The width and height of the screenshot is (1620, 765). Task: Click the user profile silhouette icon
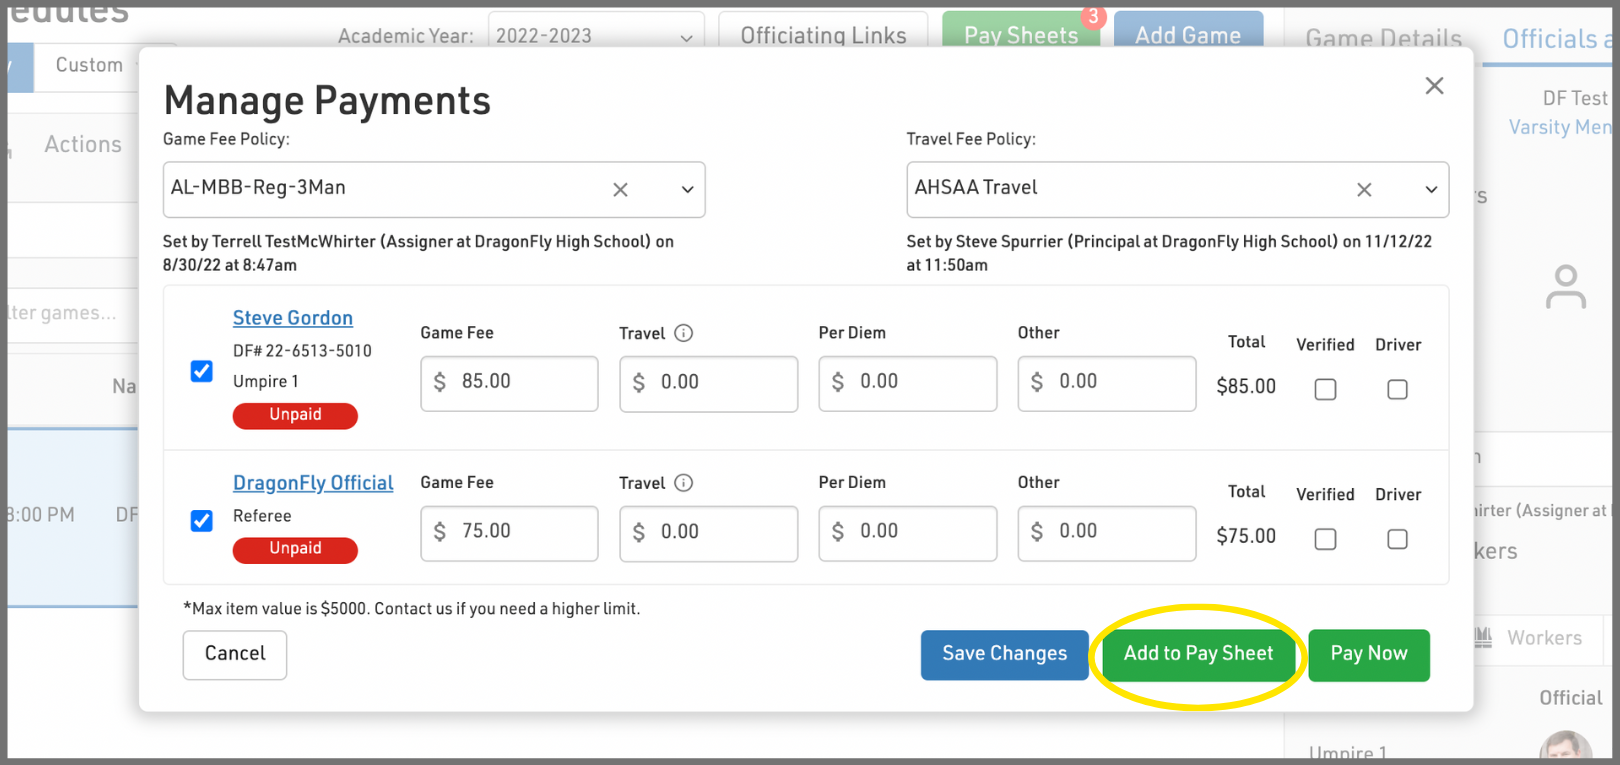tap(1565, 287)
